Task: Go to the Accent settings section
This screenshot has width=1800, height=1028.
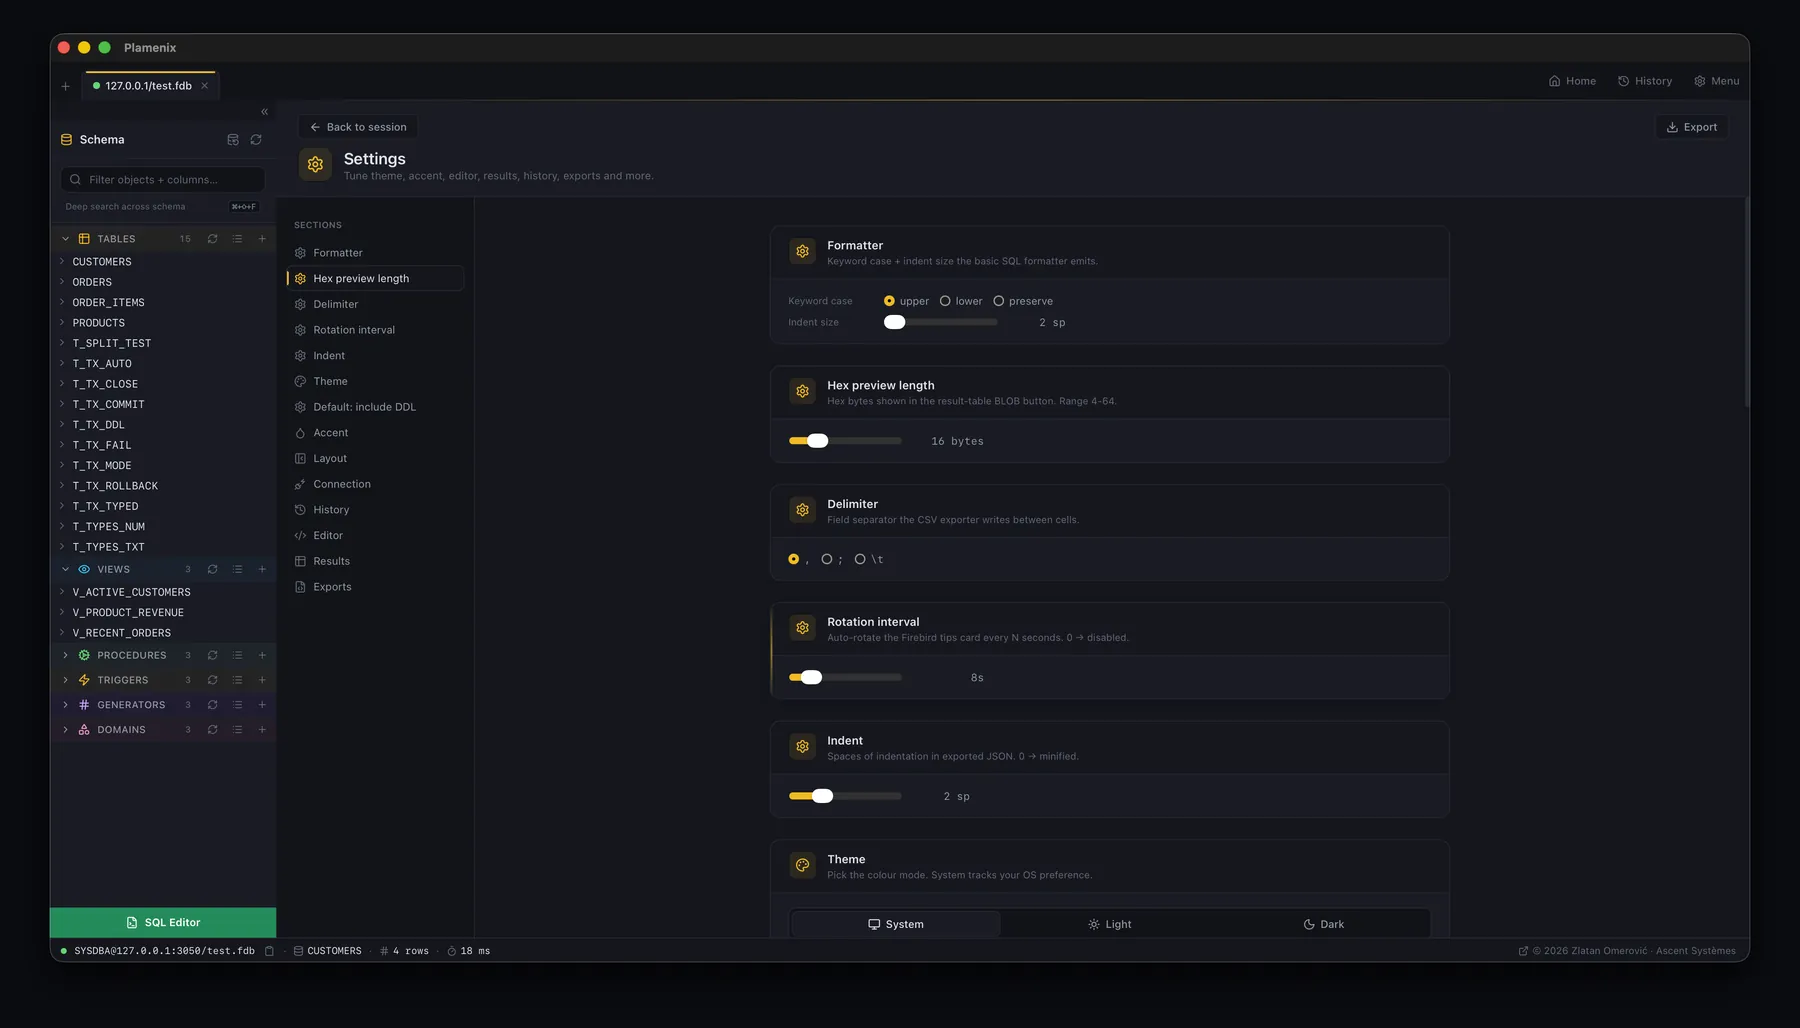Action: click(375, 433)
